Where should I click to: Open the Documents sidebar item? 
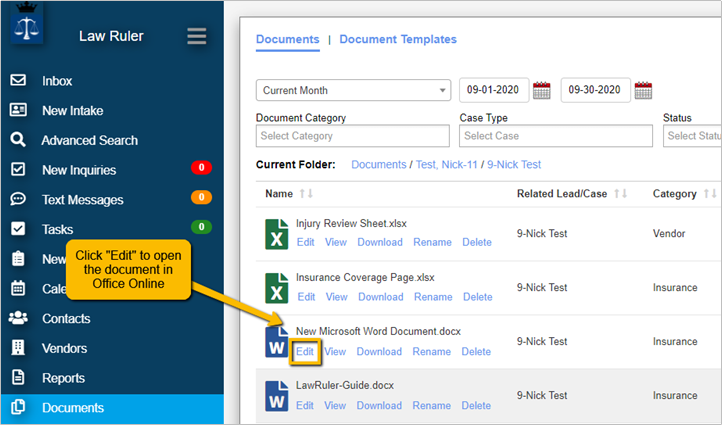(x=112, y=408)
